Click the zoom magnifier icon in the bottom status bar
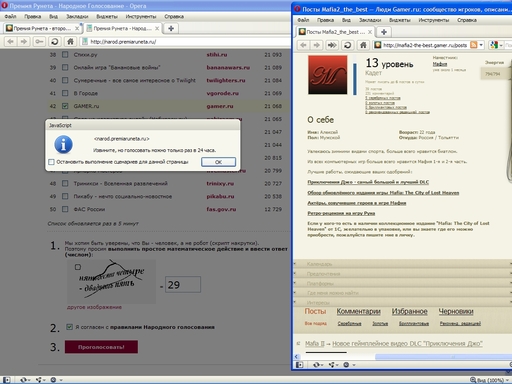The height and width of the screenshot is (384, 512). tap(473, 380)
